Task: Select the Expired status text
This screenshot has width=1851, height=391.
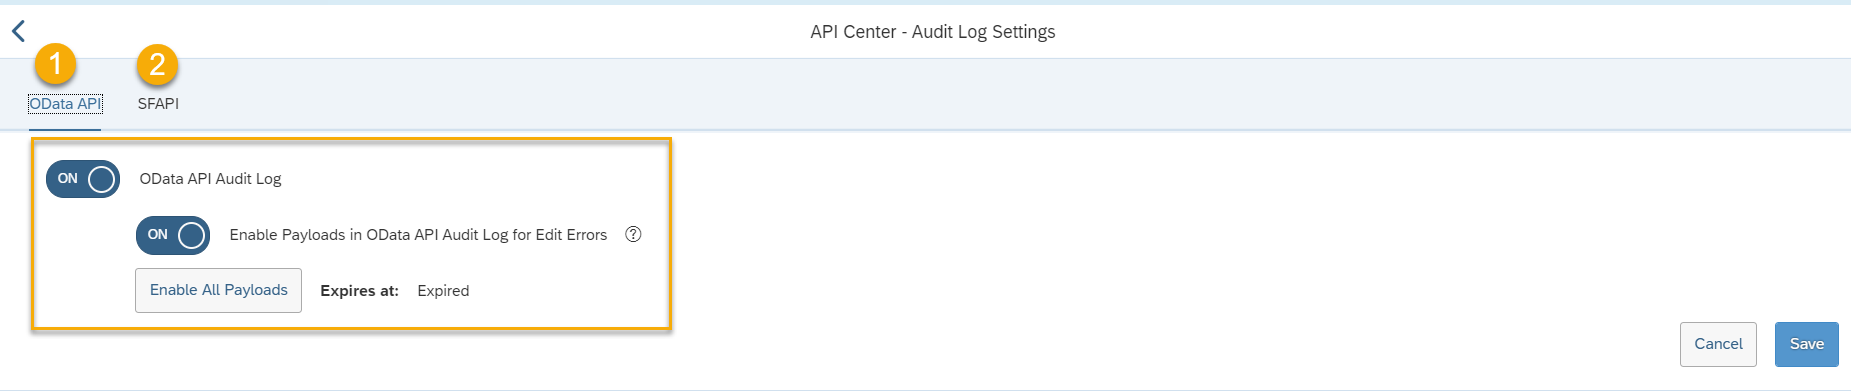Action: (x=443, y=291)
